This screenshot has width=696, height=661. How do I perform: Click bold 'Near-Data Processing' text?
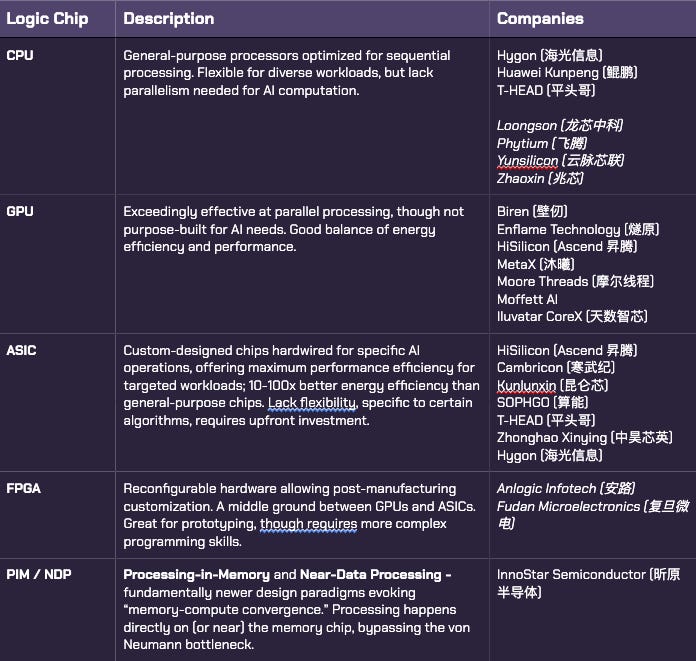tap(371, 574)
